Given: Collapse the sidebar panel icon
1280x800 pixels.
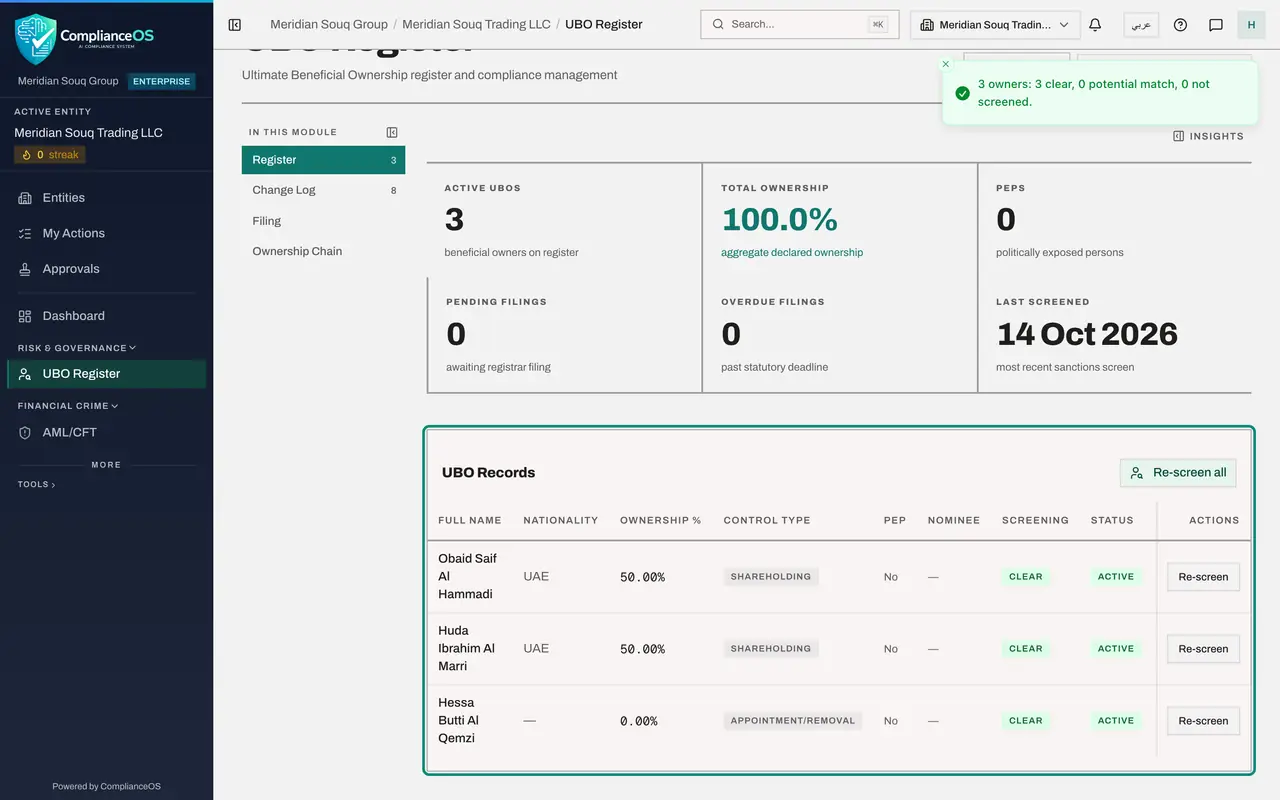Looking at the screenshot, I should point(235,24).
